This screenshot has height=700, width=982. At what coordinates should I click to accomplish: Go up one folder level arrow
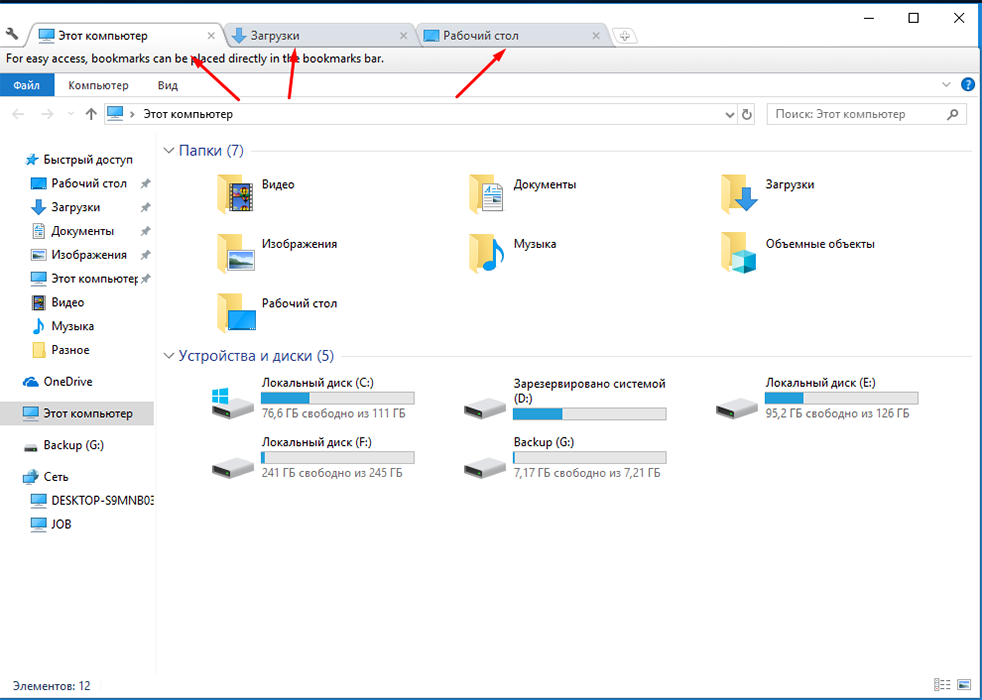91,115
